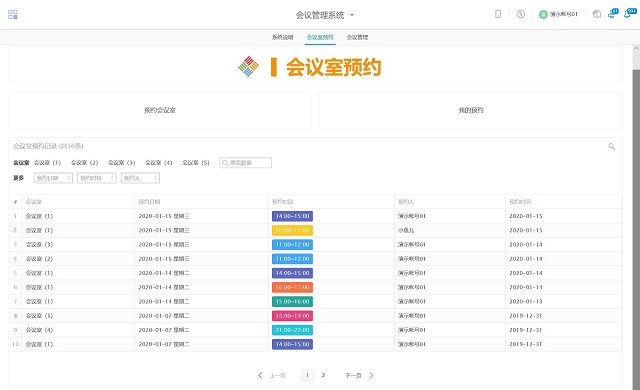Click 2020-01-07 星期二 date in row 8
This screenshot has width=640, height=390.
(164, 316)
